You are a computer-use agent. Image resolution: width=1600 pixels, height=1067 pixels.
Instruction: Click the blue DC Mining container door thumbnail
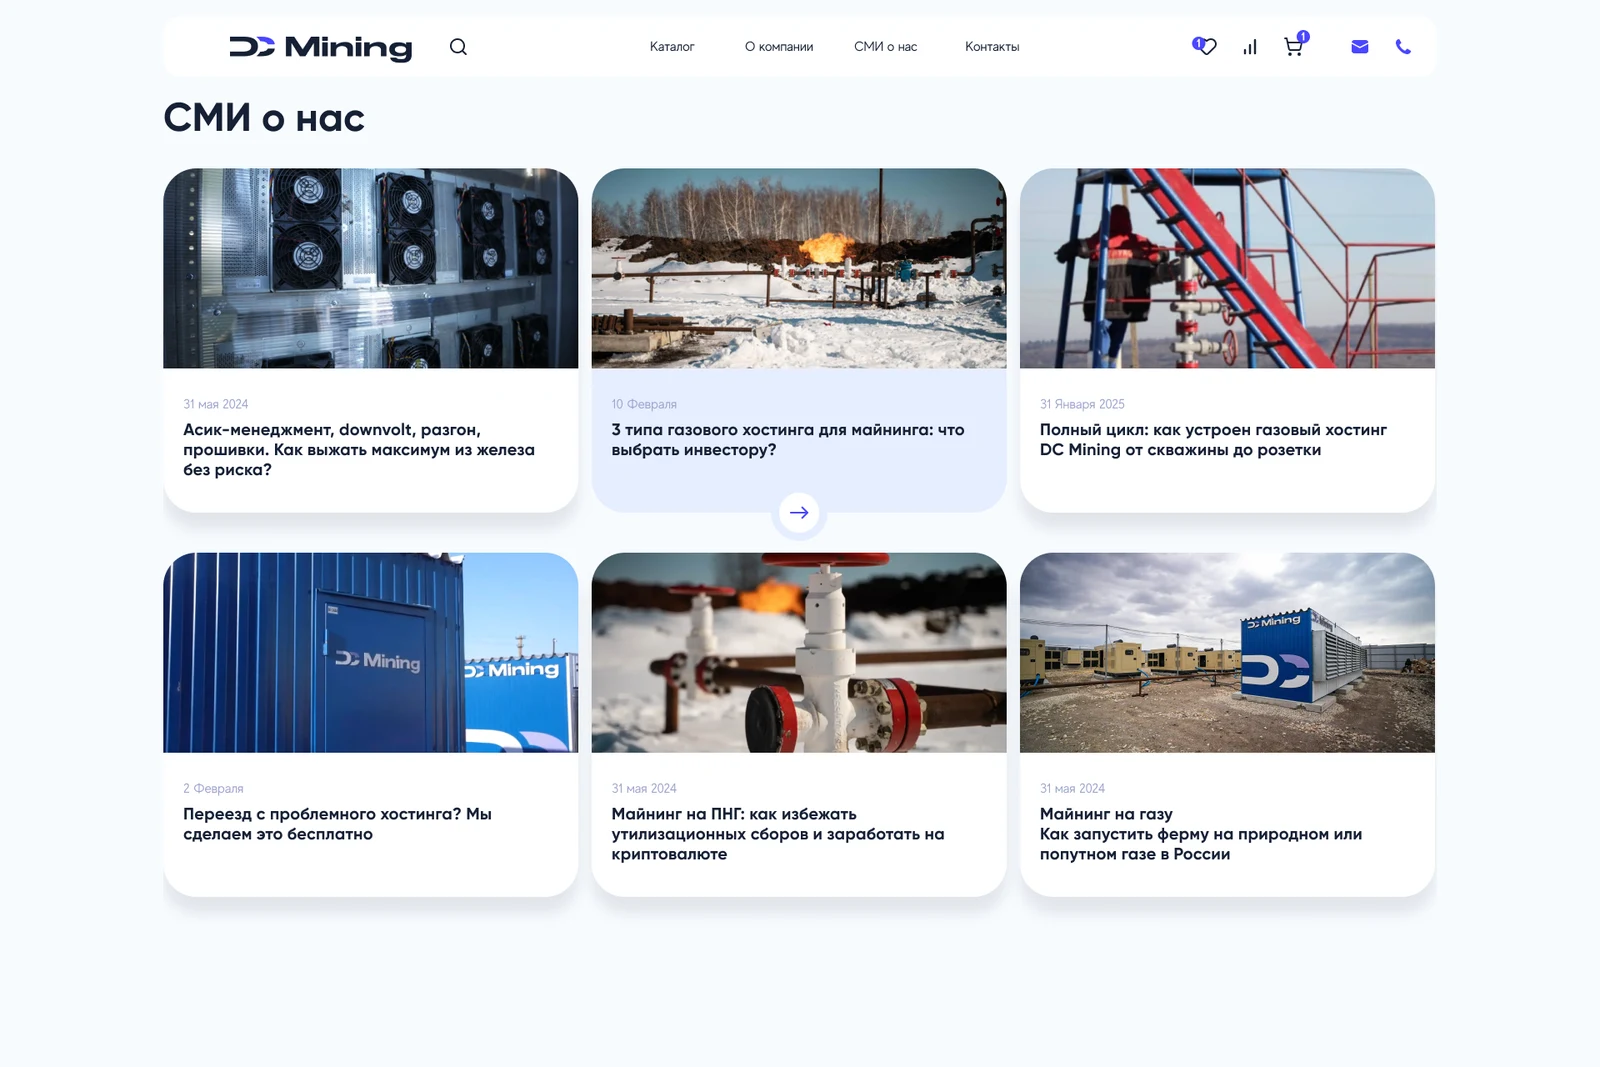click(x=371, y=652)
